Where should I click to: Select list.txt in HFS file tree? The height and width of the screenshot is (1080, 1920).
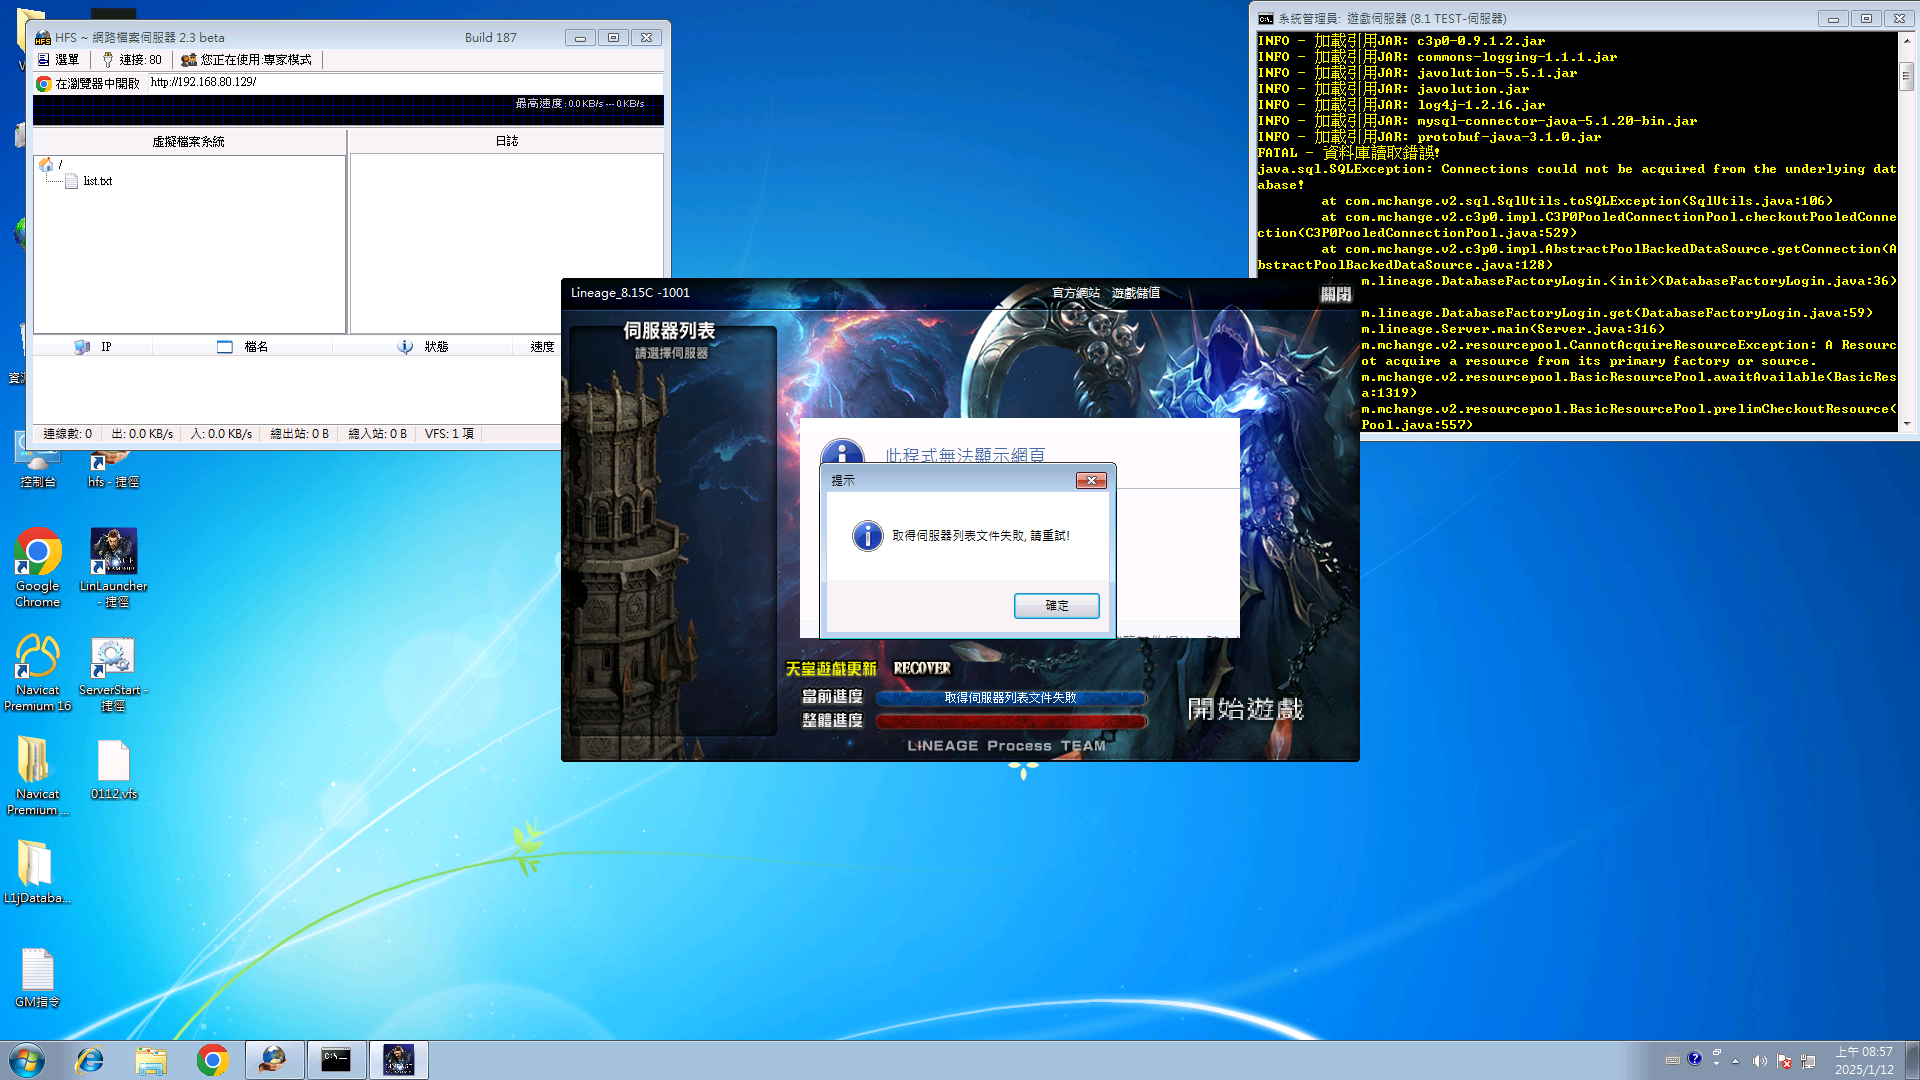pos(88,181)
